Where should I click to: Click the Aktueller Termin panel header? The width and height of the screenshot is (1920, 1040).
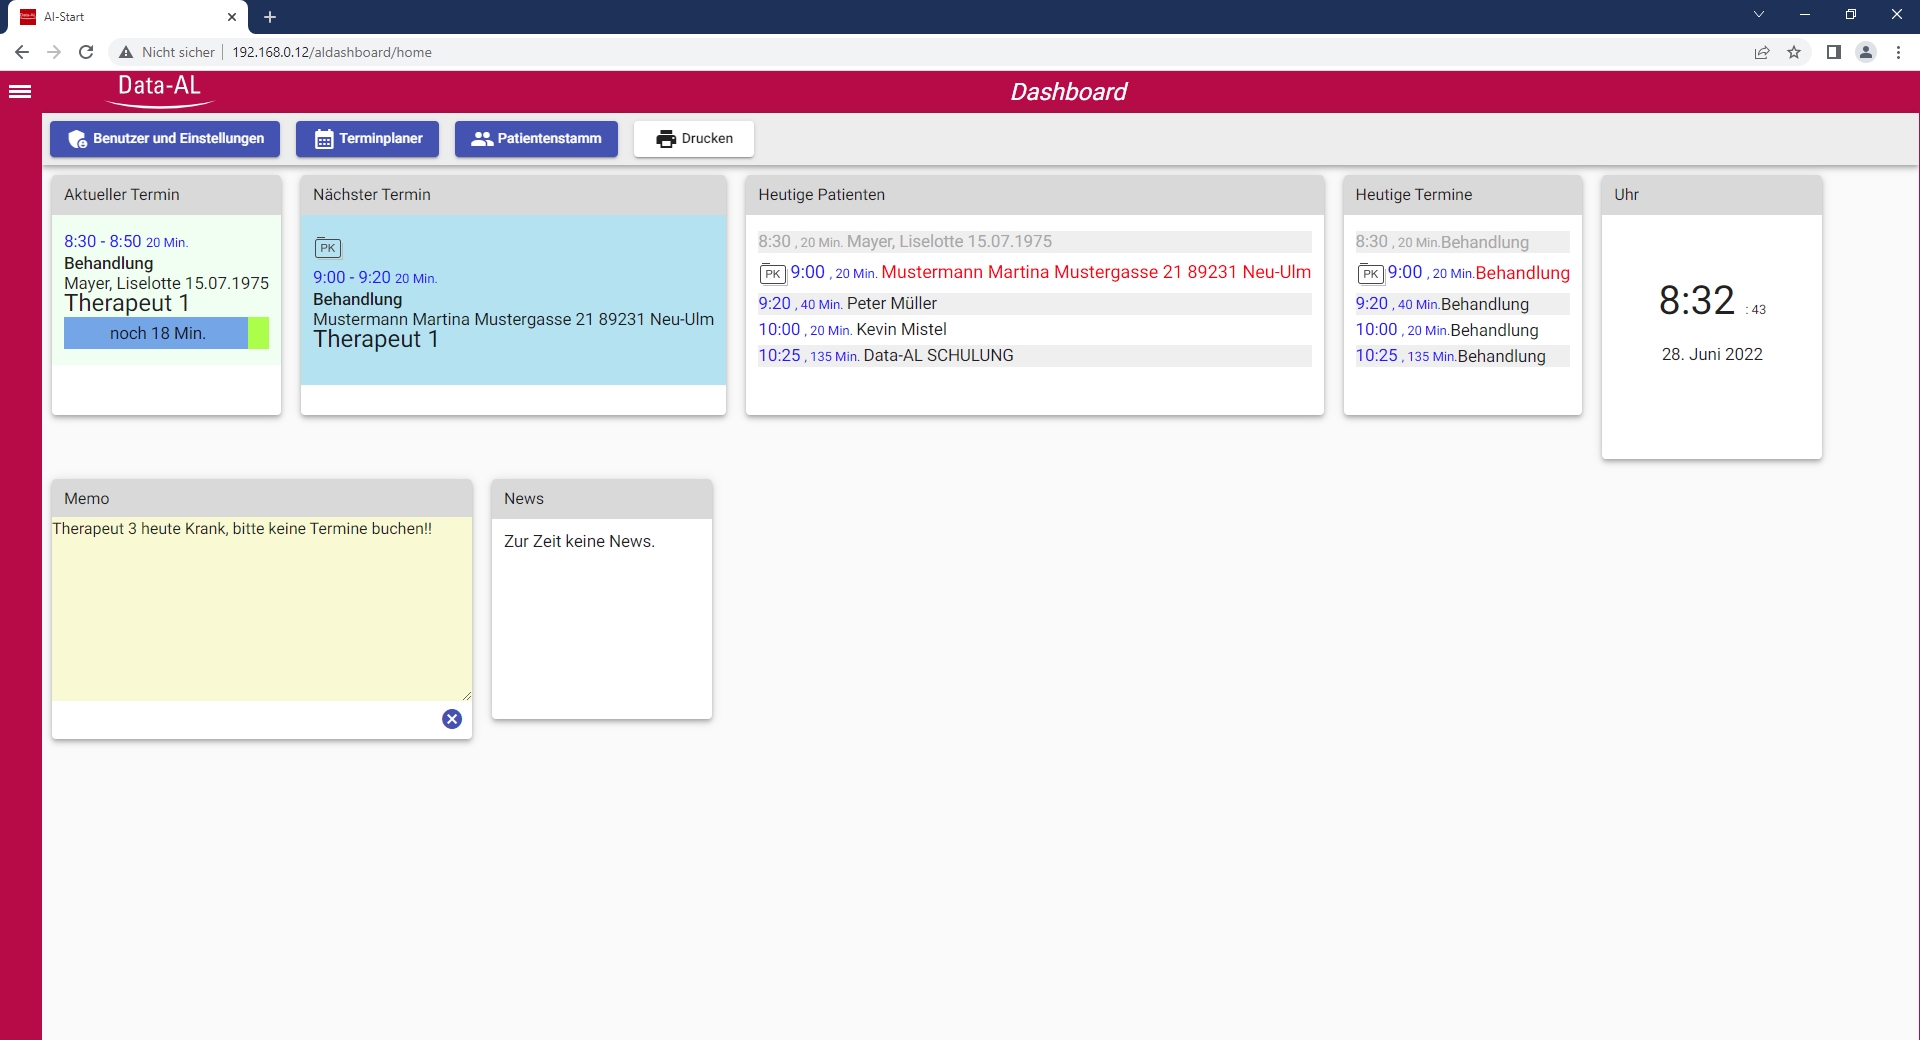click(166, 195)
